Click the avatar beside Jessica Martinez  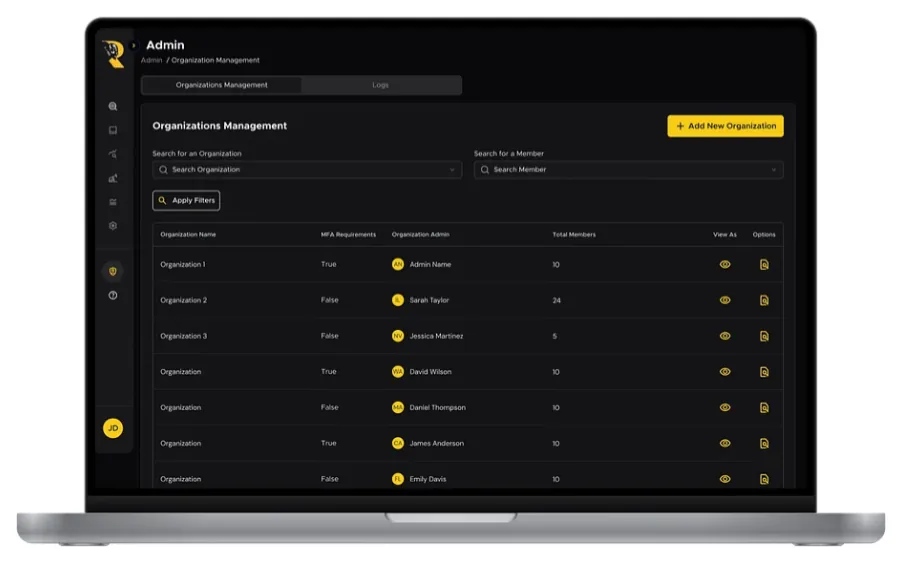coord(398,336)
